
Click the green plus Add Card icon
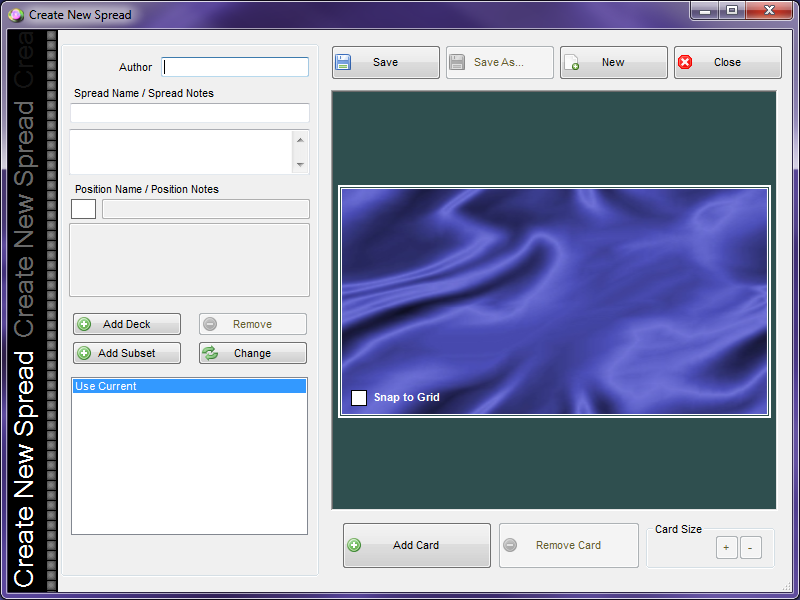(354, 545)
